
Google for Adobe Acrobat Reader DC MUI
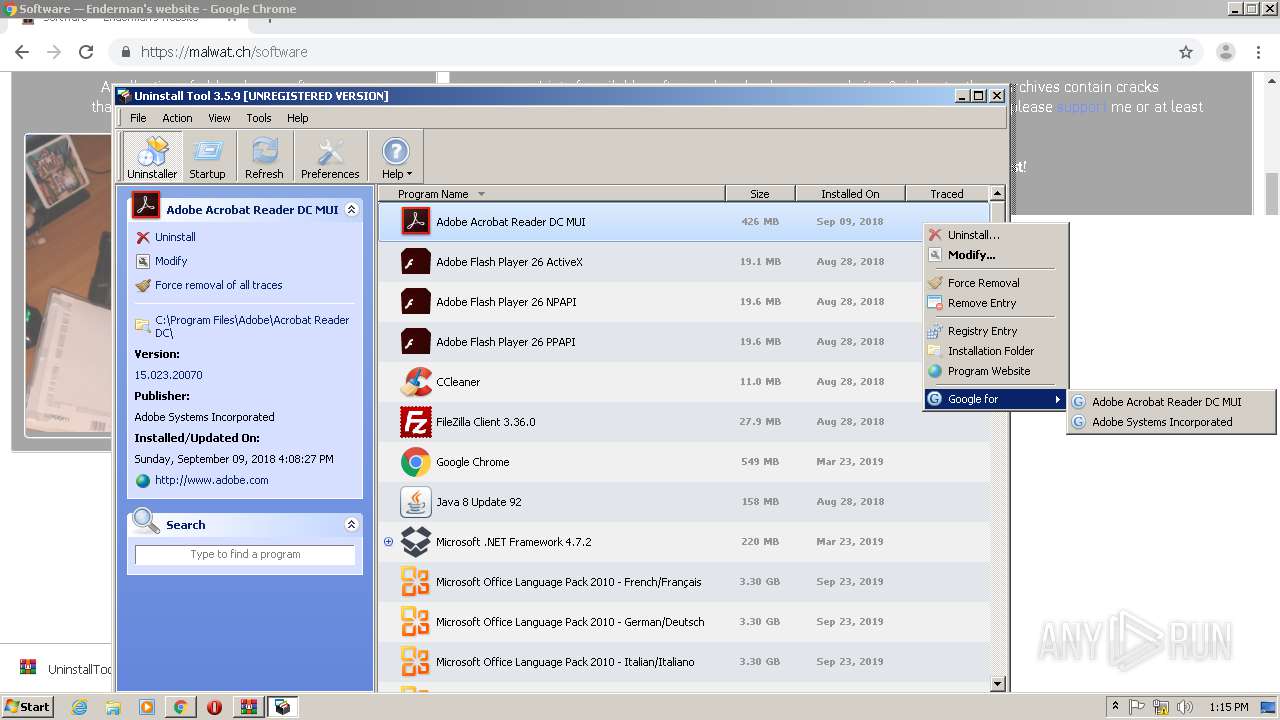[x=1171, y=402]
